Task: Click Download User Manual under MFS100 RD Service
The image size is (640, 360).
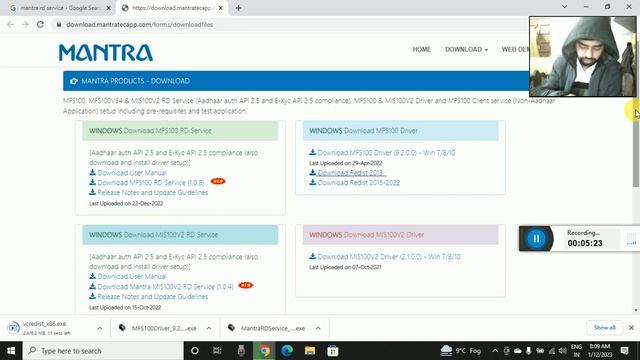Action: pos(132,173)
